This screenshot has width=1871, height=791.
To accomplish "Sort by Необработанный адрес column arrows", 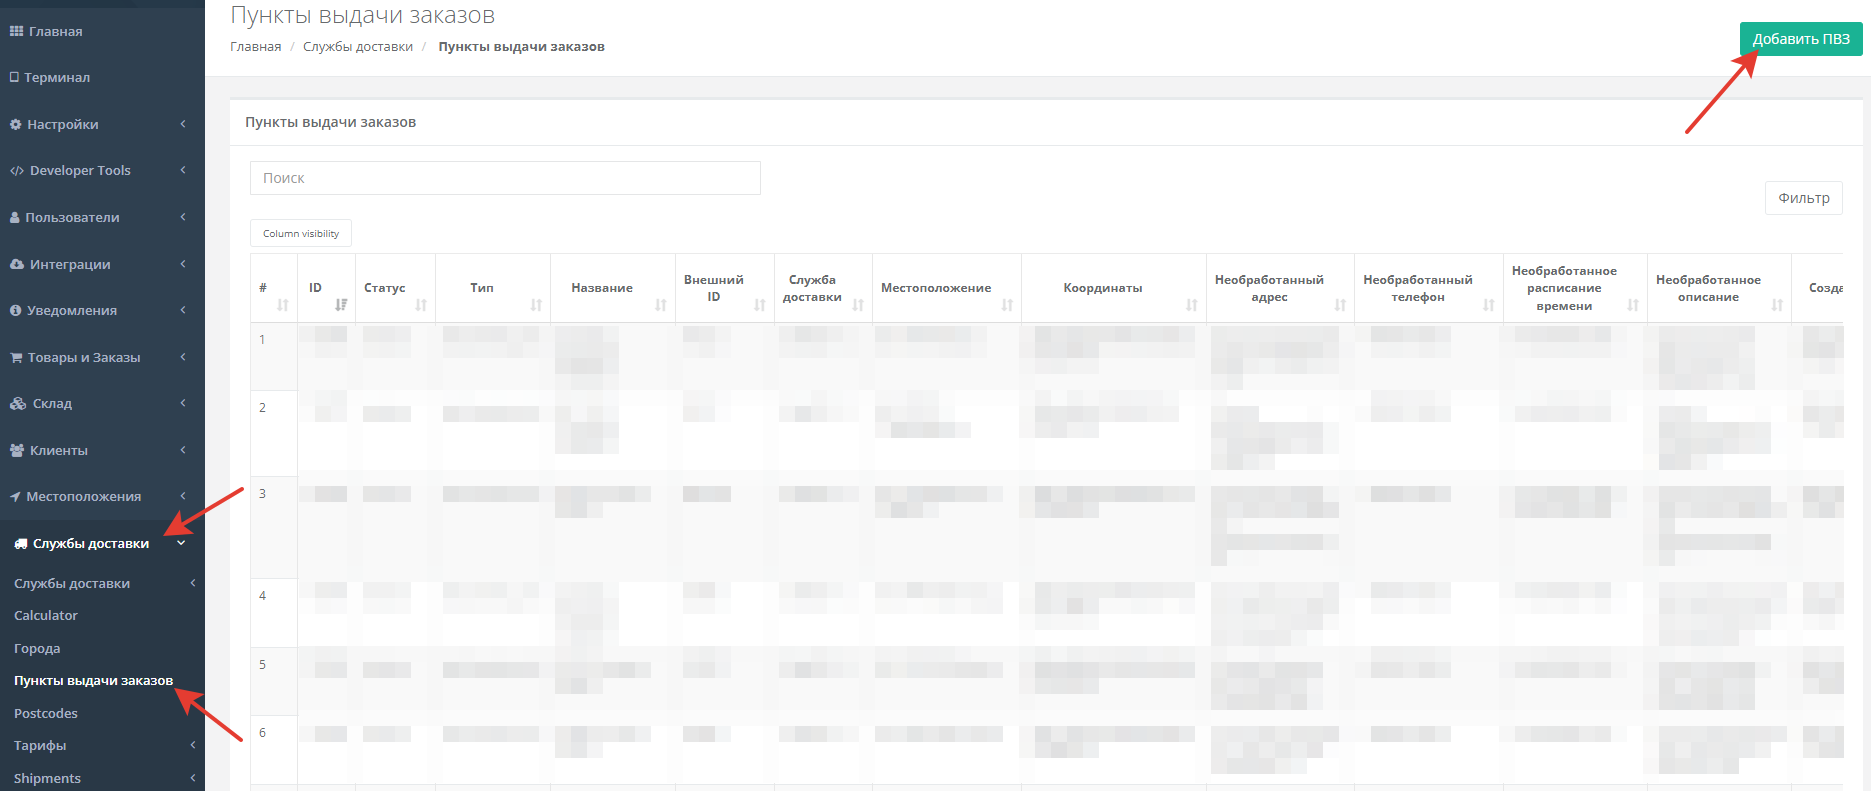I will pos(1340,305).
